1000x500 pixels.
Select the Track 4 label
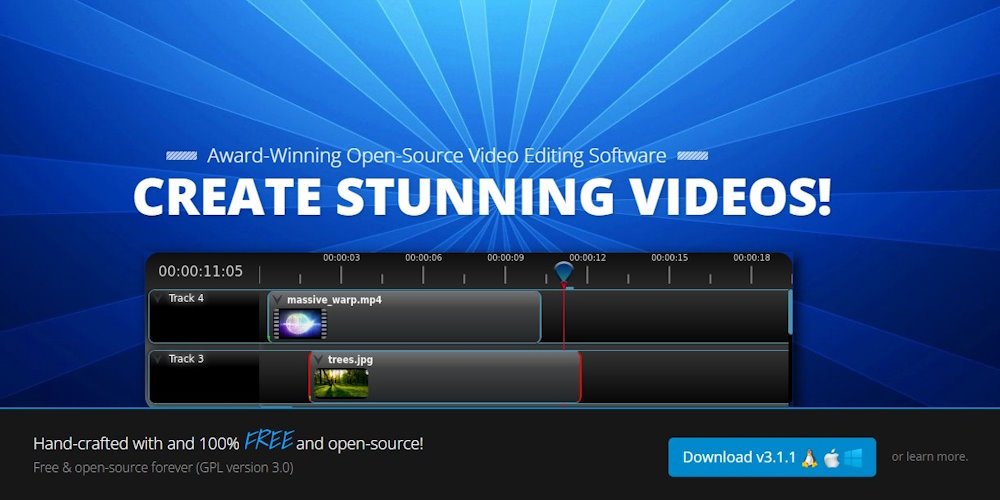click(186, 298)
